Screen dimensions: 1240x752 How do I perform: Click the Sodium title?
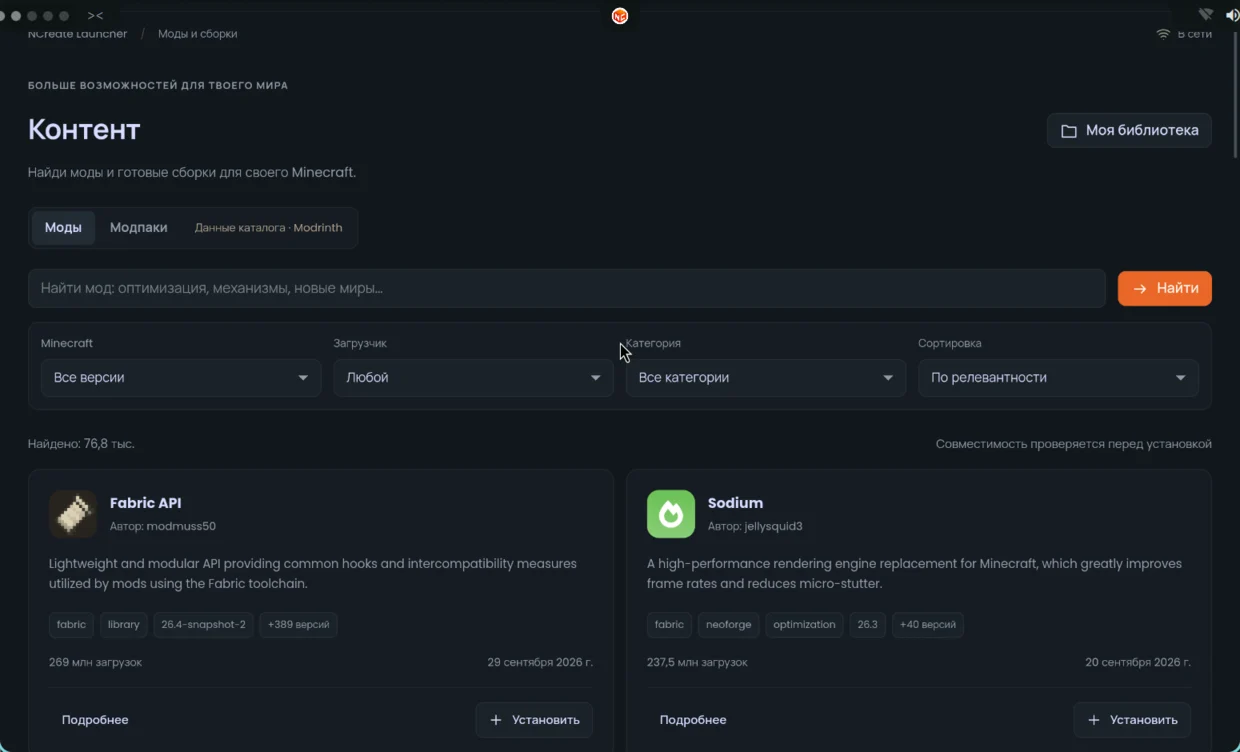735,503
